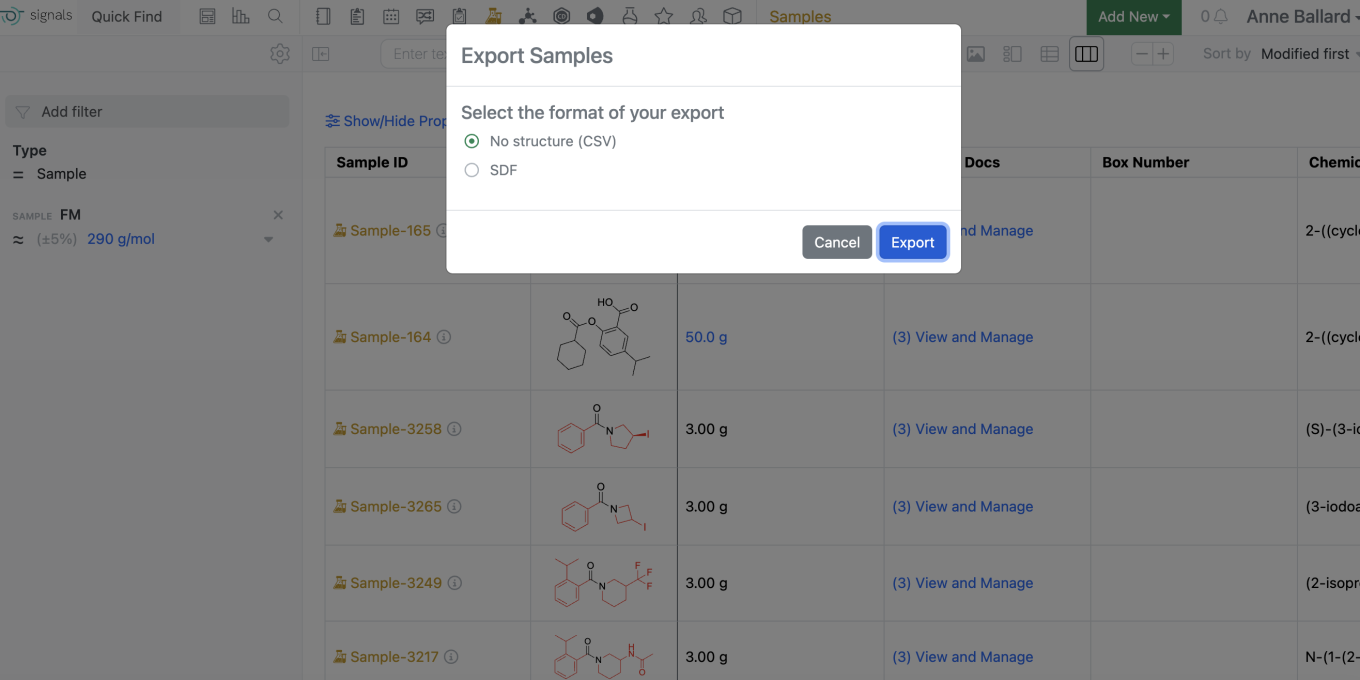
Task: Click the Export button in dialog
Action: [x=912, y=242]
